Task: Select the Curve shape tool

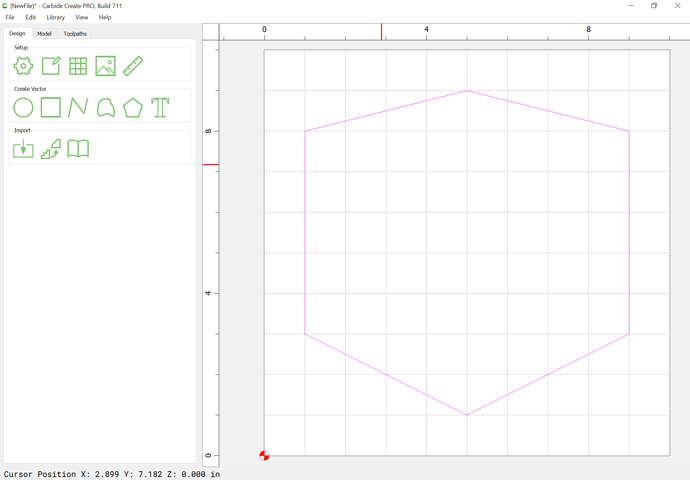Action: 106,107
